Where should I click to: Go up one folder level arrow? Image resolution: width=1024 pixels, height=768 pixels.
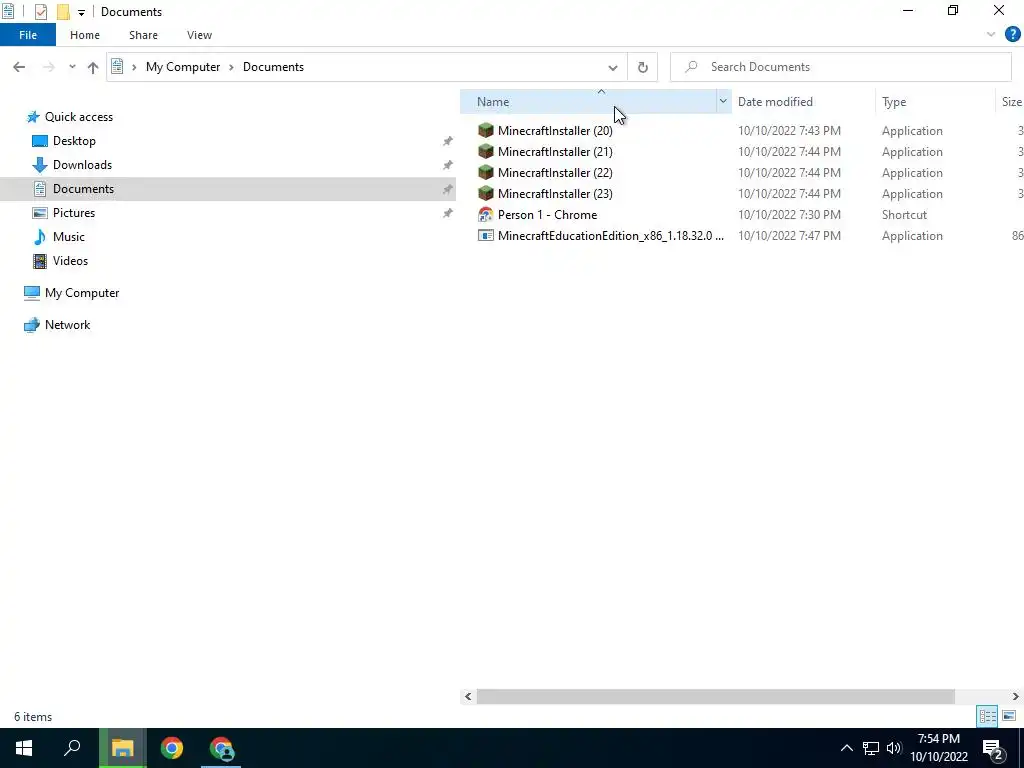pyautogui.click(x=93, y=67)
